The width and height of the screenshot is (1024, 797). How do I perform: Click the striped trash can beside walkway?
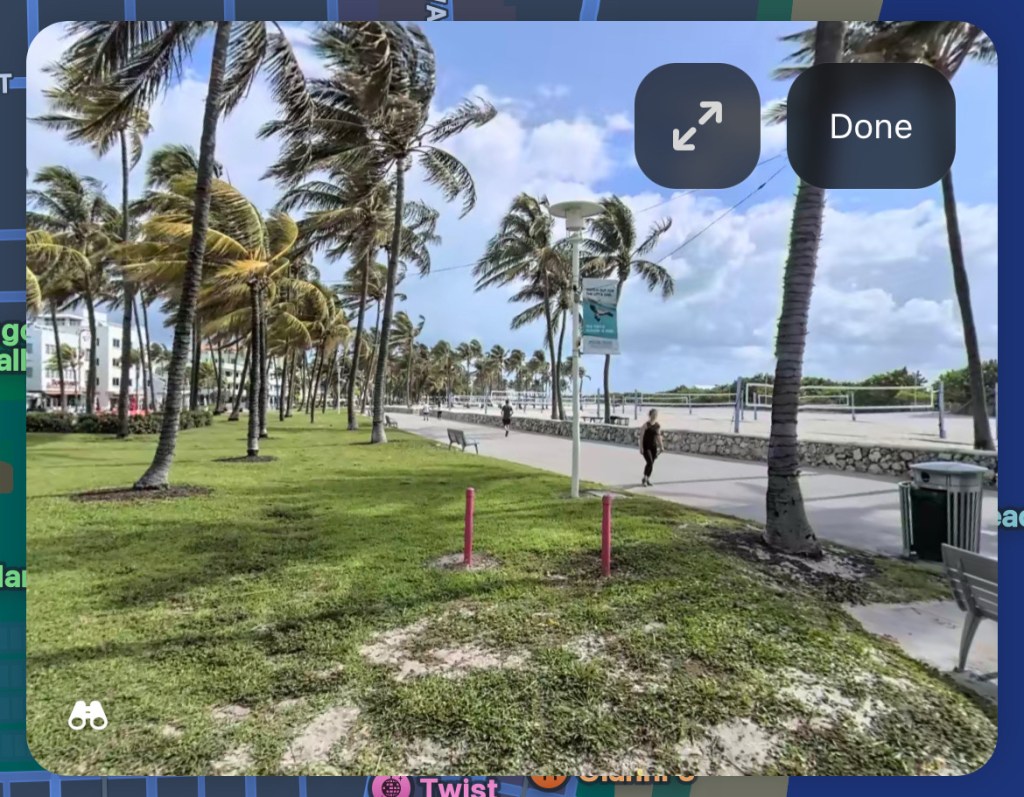[943, 510]
